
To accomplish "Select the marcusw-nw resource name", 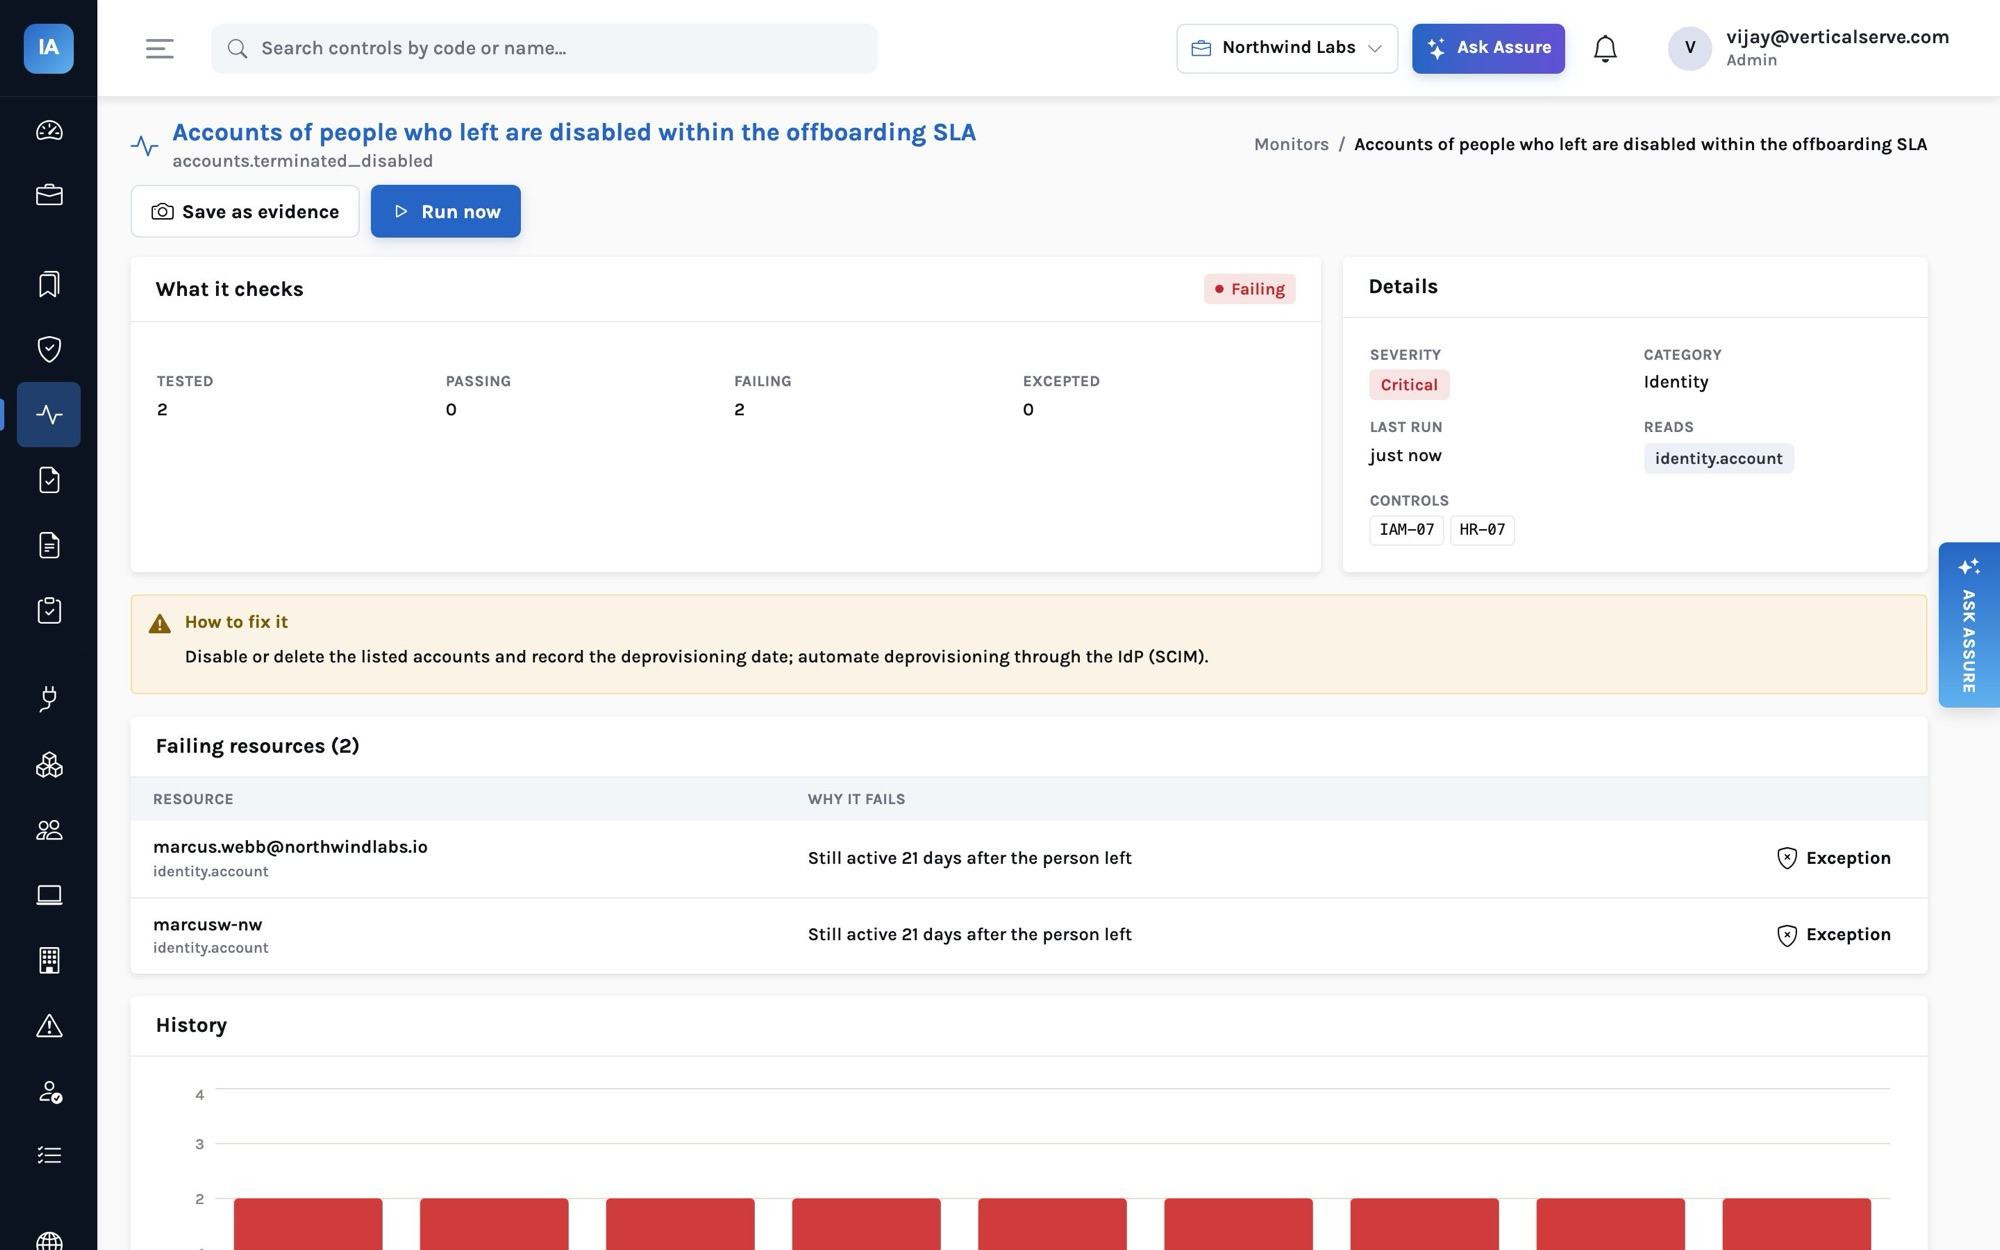I will (x=207, y=925).
